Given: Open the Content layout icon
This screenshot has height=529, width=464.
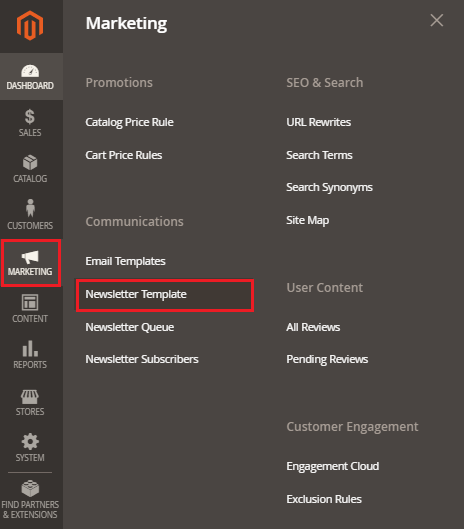Looking at the screenshot, I should click(x=30, y=302).
